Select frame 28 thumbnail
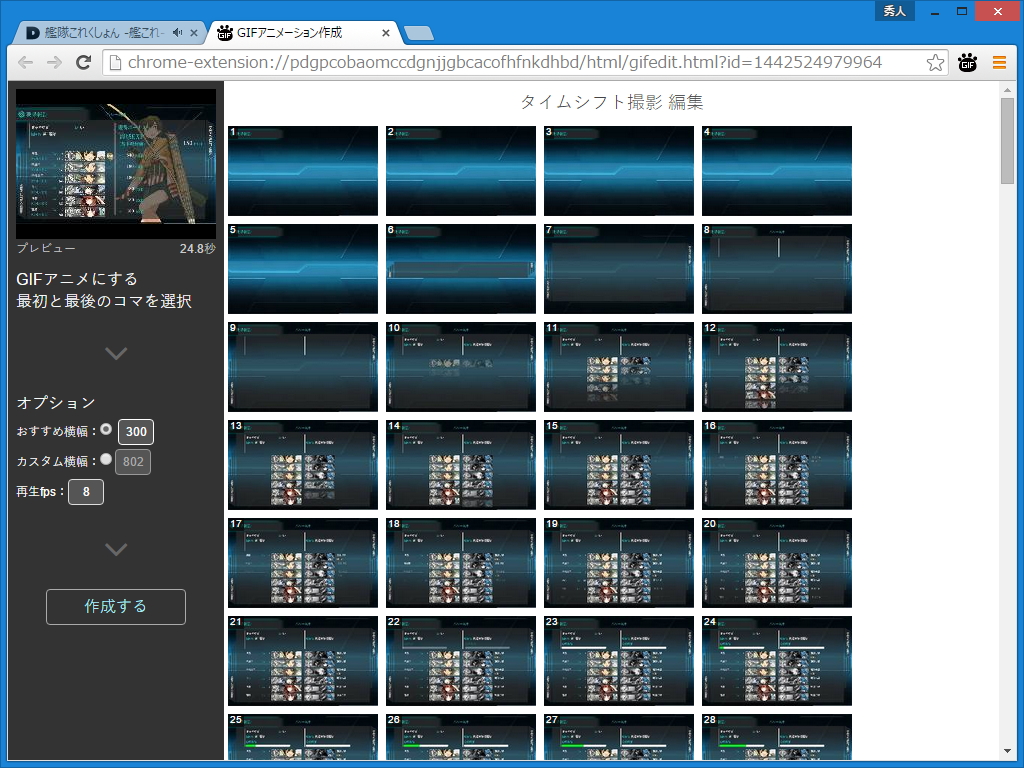This screenshot has width=1024, height=768. tap(777, 737)
